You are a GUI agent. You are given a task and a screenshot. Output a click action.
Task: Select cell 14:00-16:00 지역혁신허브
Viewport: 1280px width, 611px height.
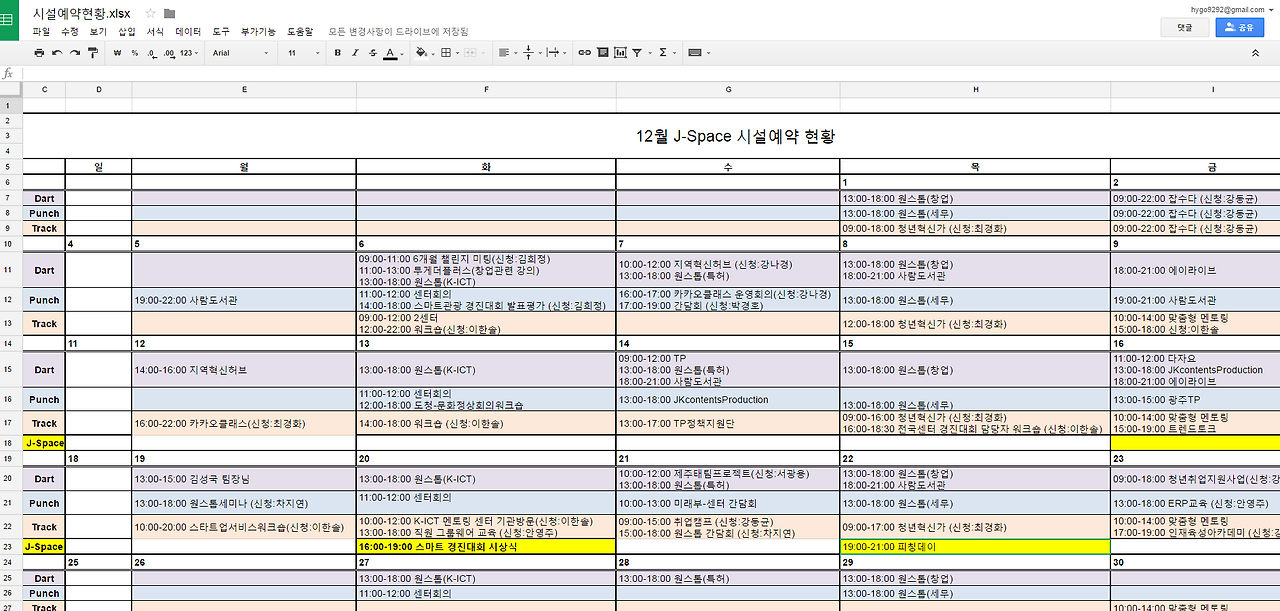pos(244,370)
